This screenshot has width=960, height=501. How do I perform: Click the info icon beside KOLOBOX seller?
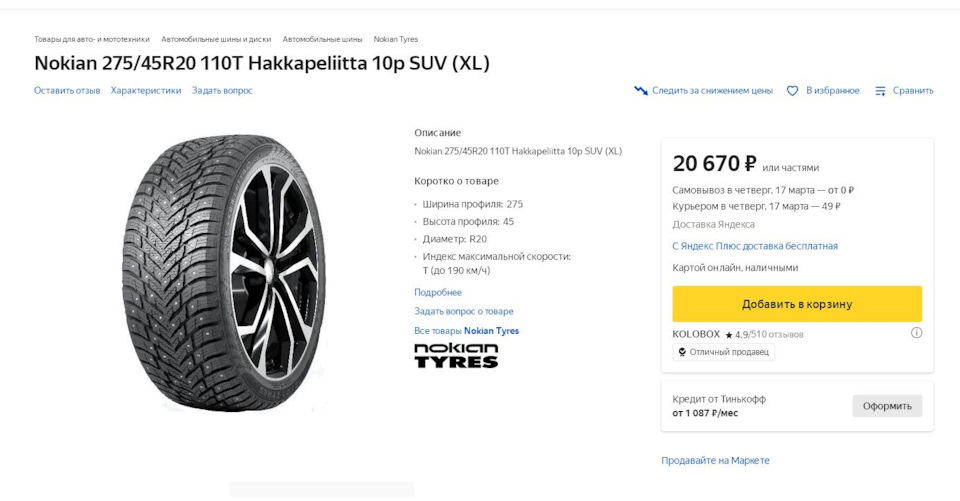click(916, 333)
